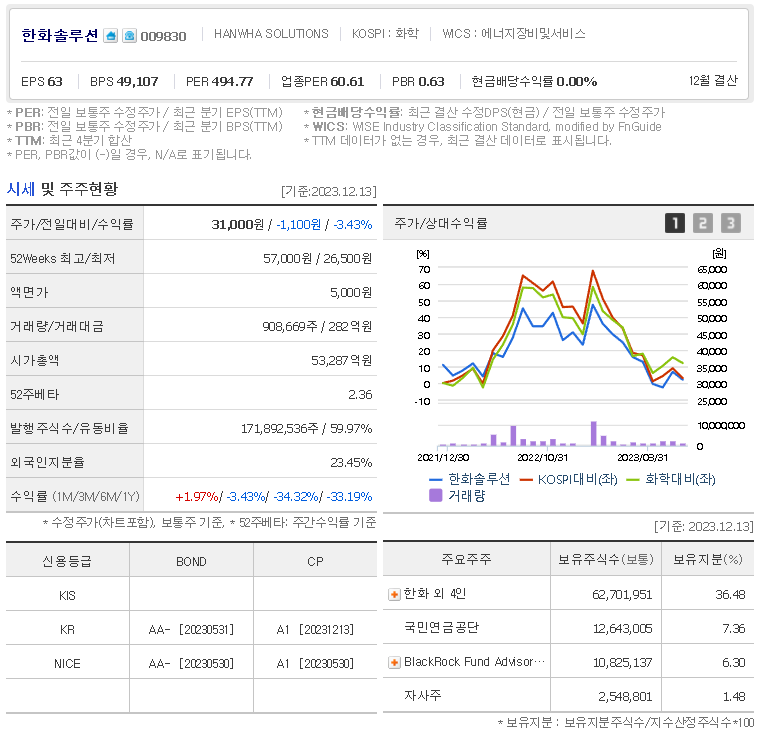
Task: Select the stock code 009830
Action: (163, 37)
